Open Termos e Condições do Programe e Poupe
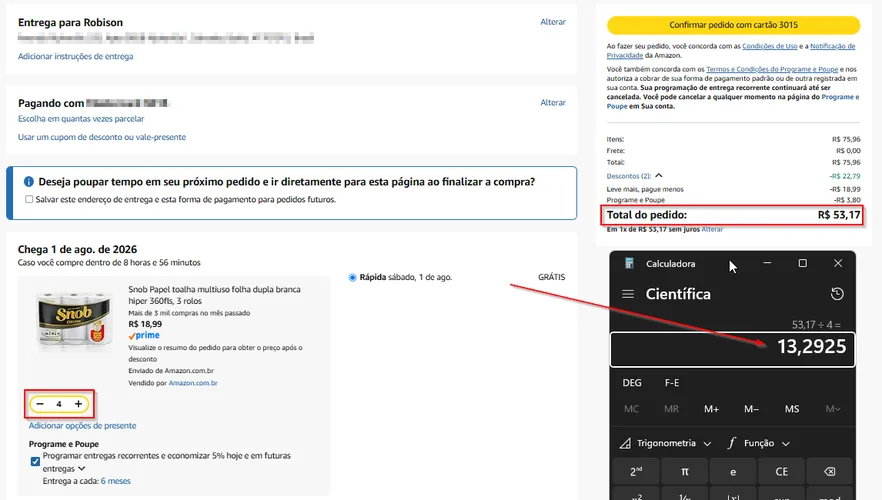The image size is (882, 500). 772,69
